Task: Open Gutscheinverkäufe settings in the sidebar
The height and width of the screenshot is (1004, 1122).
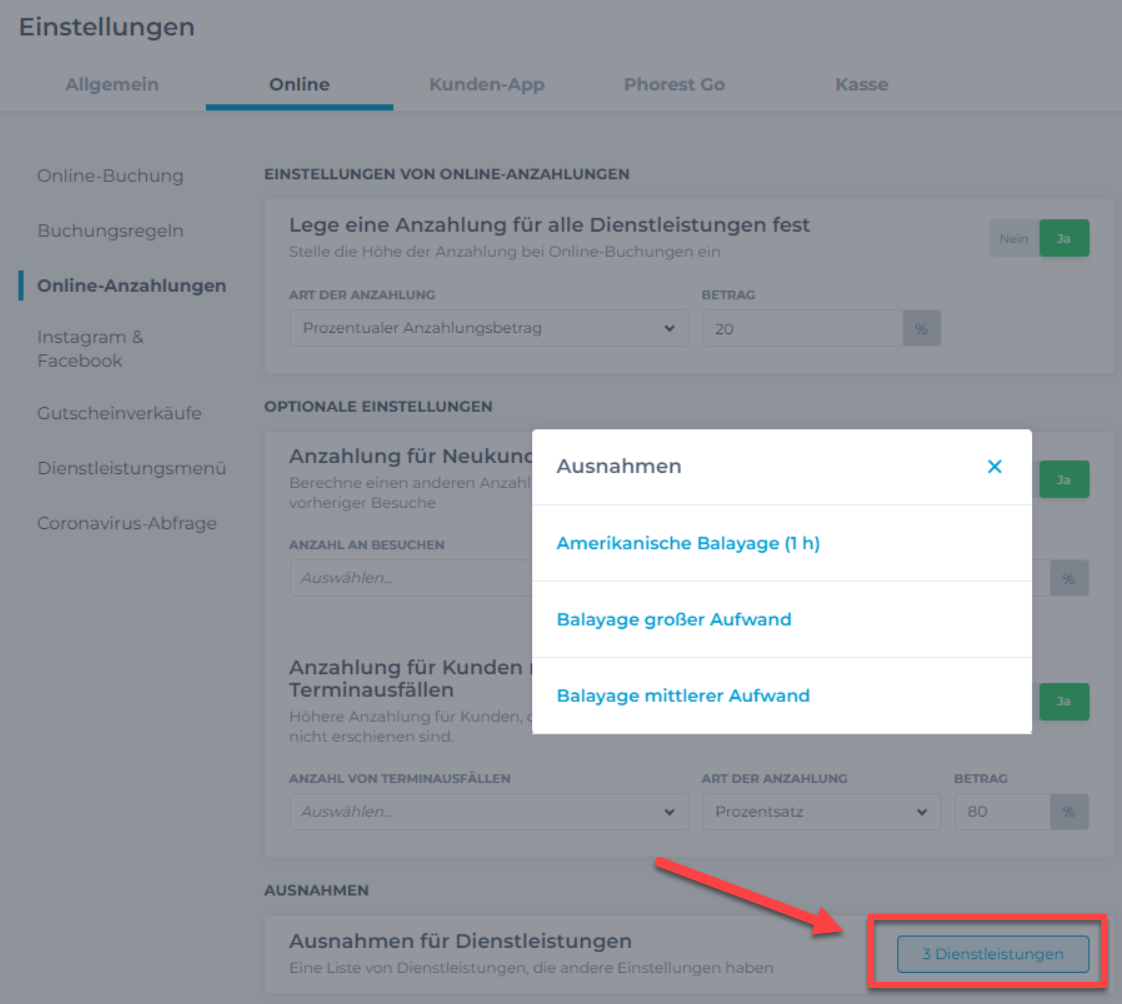Action: coord(119,413)
